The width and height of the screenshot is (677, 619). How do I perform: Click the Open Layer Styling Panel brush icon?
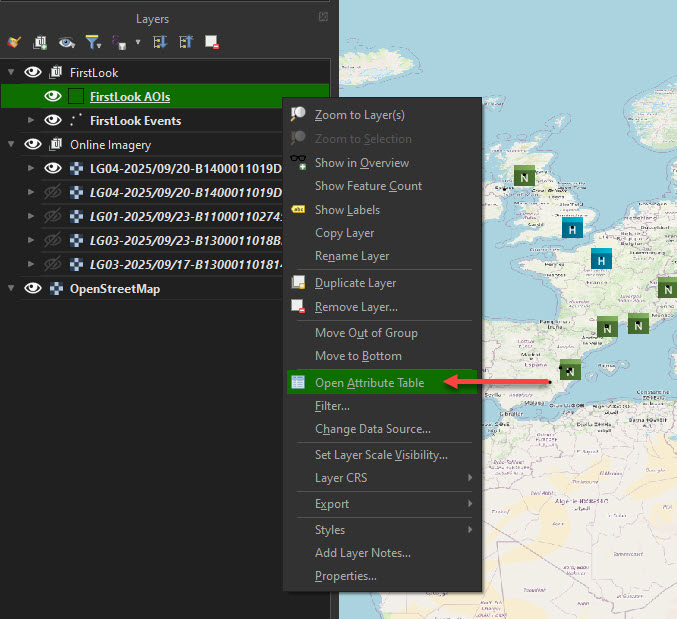coord(14,42)
